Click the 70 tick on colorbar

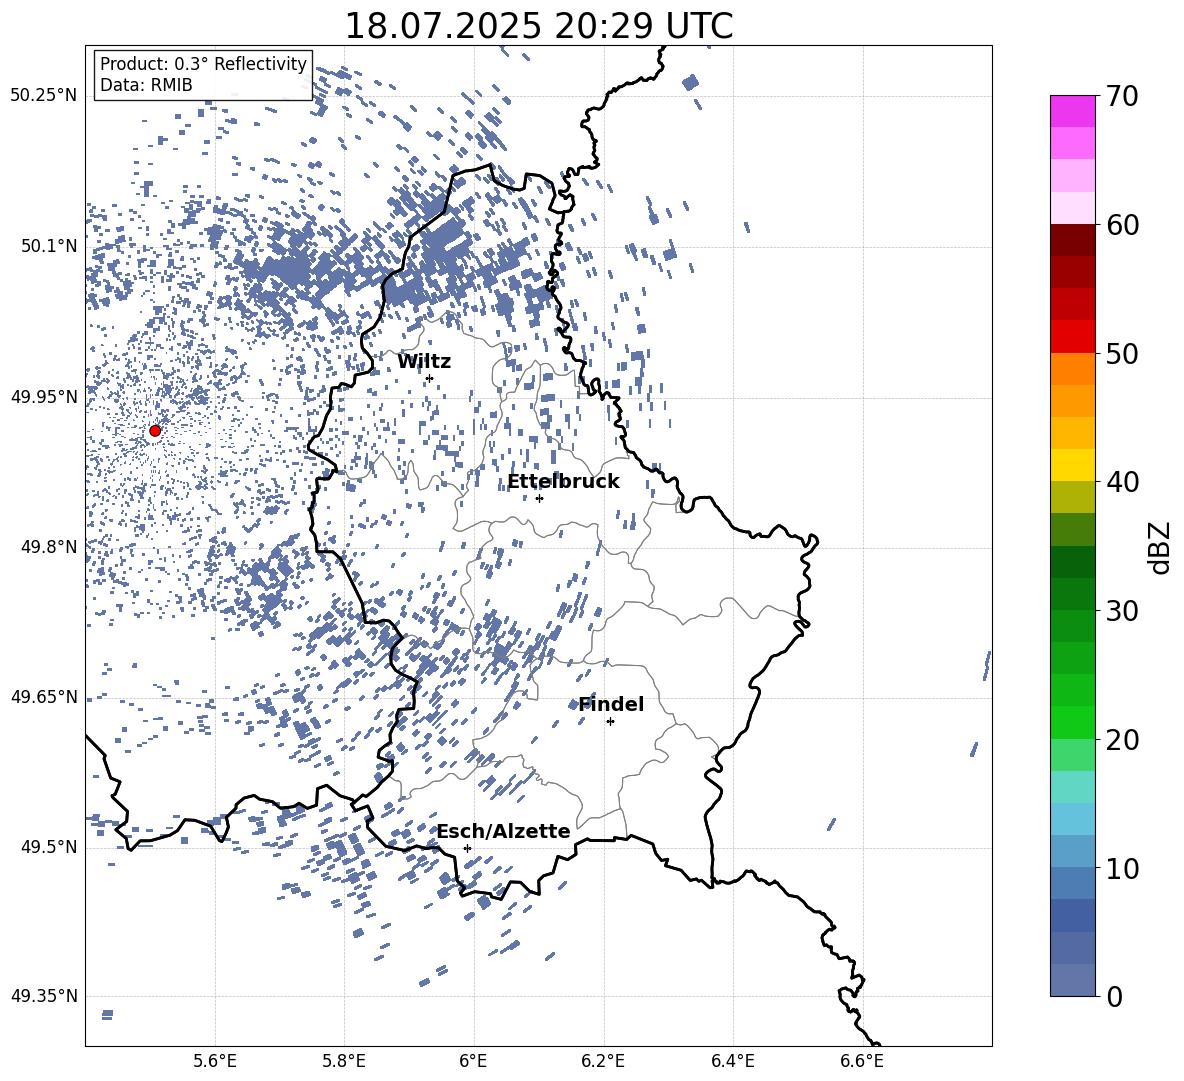[1122, 96]
